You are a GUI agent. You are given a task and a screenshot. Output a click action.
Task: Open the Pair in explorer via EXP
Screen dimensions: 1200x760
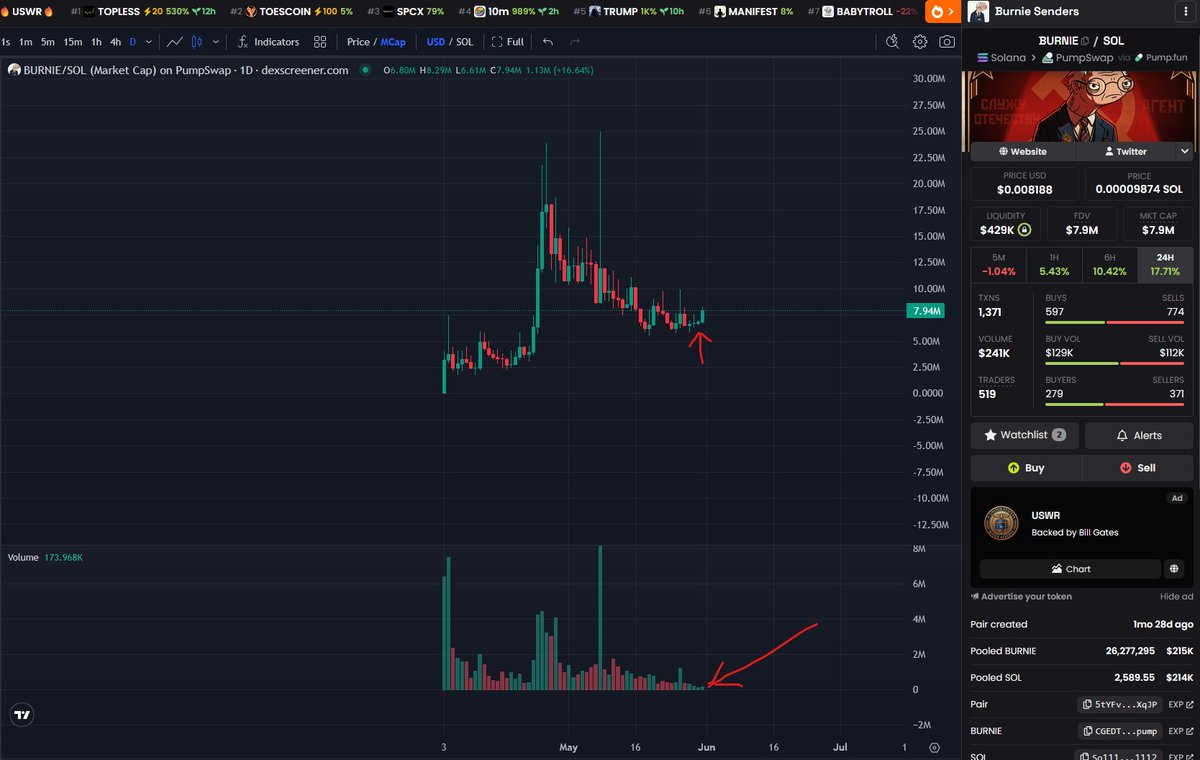(1181, 704)
